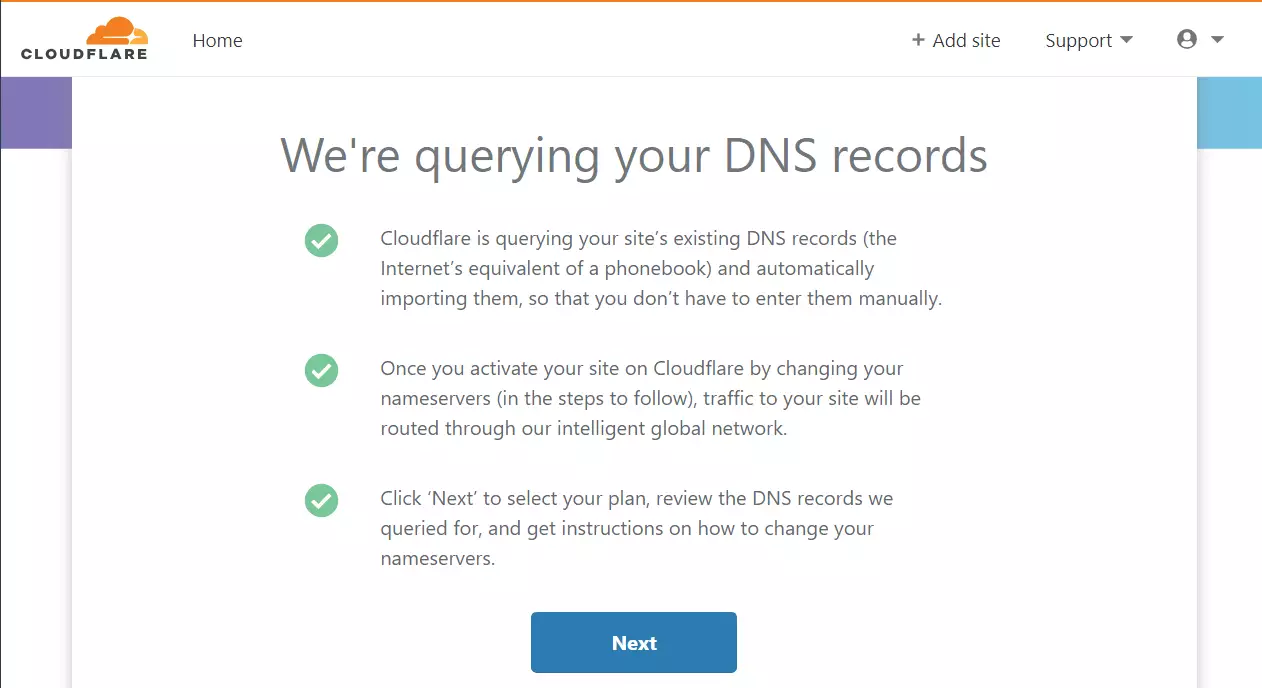Click the paragraph about querying existing DNS records
The image size is (1262, 688).
[x=661, y=269]
